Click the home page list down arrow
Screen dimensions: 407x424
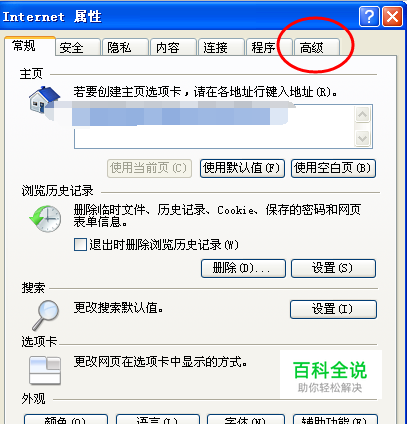point(362,138)
